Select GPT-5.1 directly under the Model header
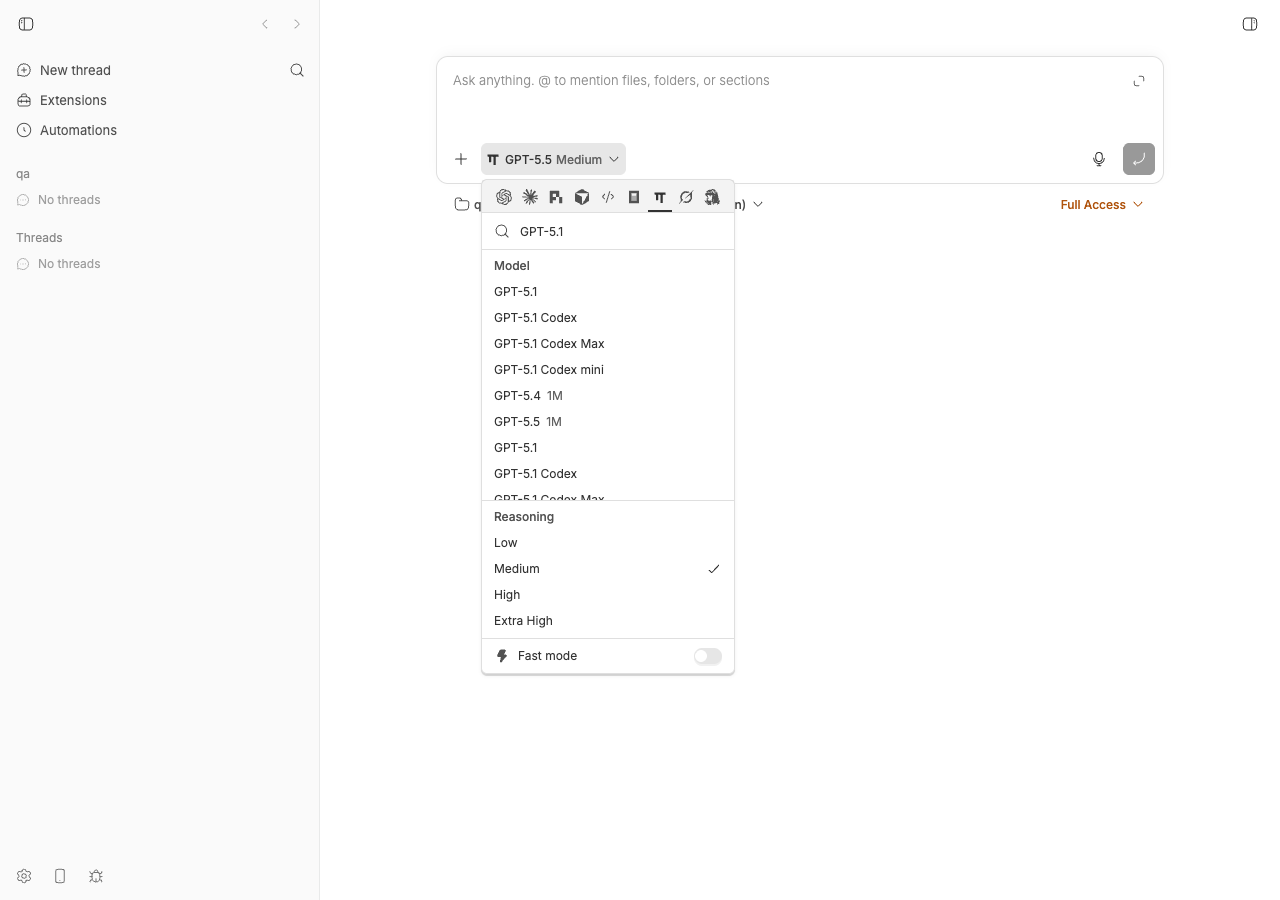The height and width of the screenshot is (900, 1280). click(x=608, y=291)
